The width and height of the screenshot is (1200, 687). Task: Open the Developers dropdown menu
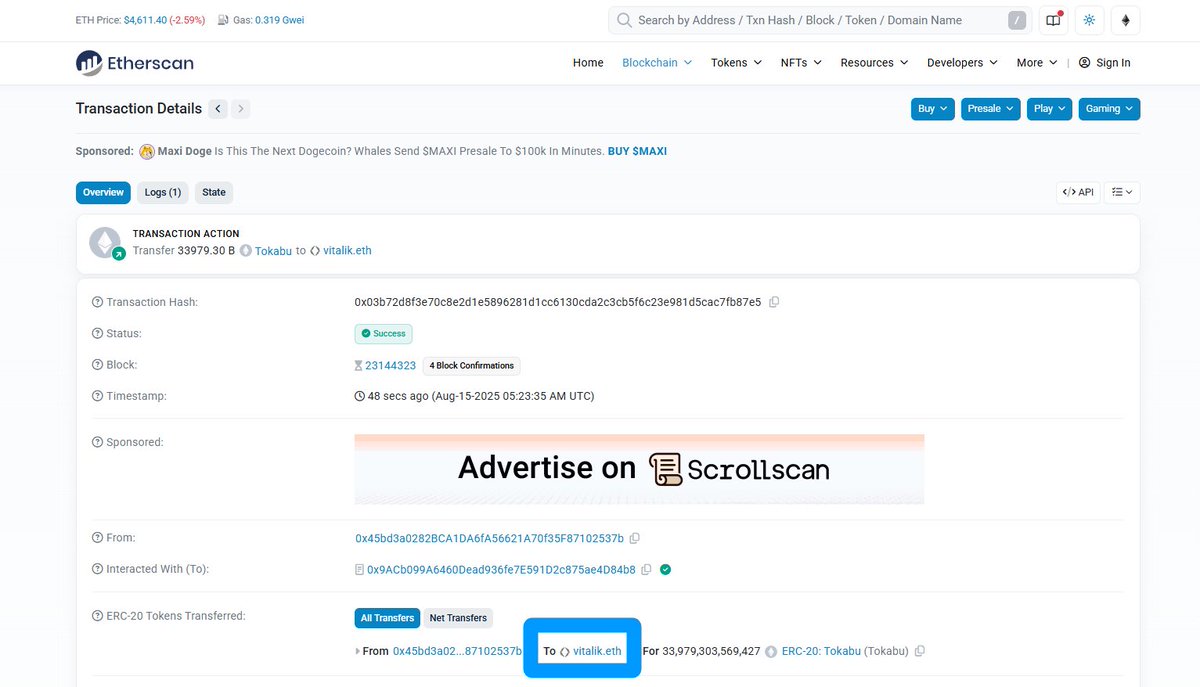tap(962, 63)
